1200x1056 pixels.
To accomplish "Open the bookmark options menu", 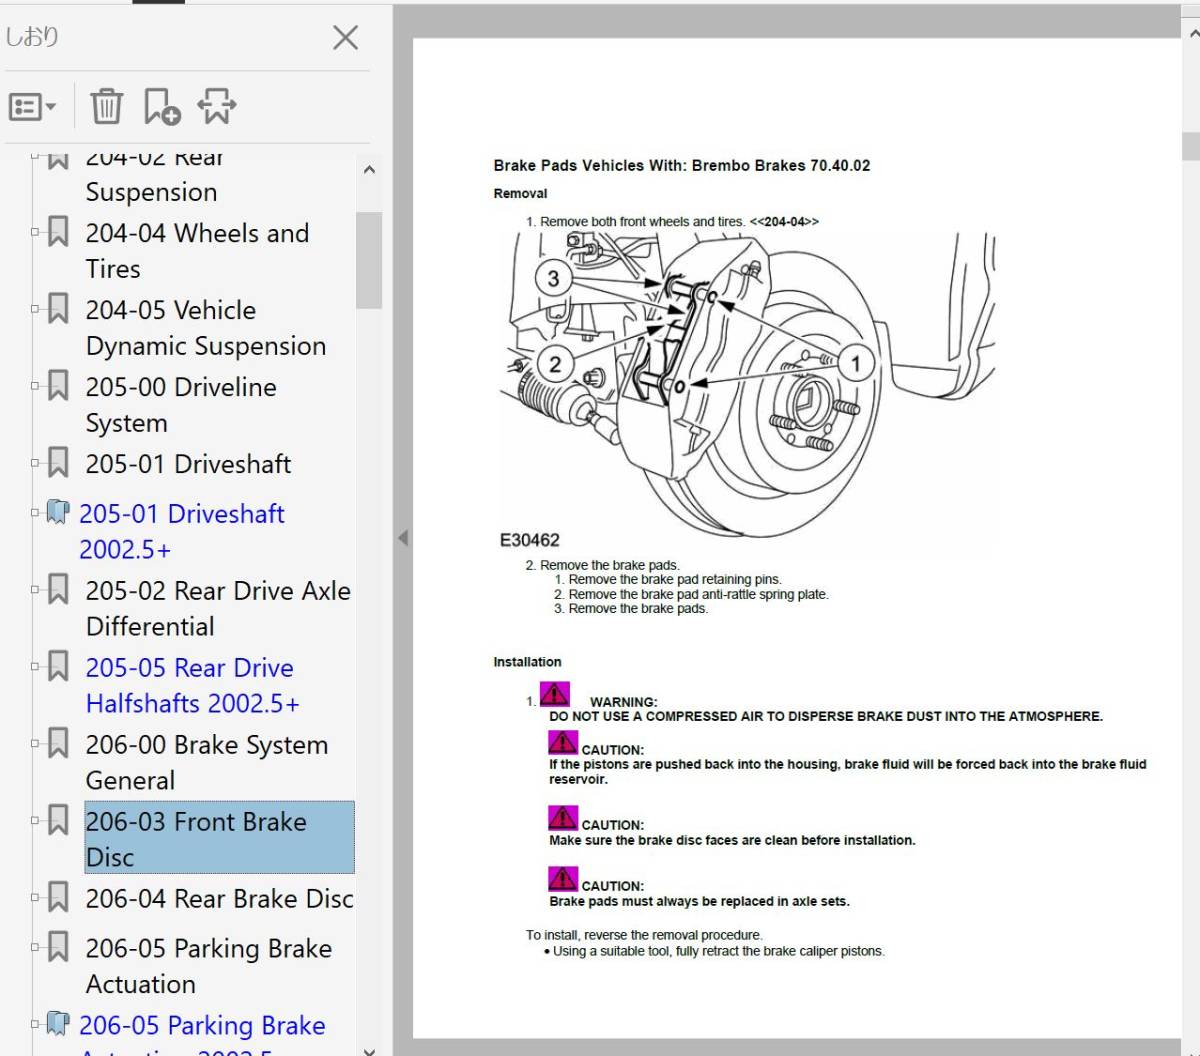I will pos(32,106).
